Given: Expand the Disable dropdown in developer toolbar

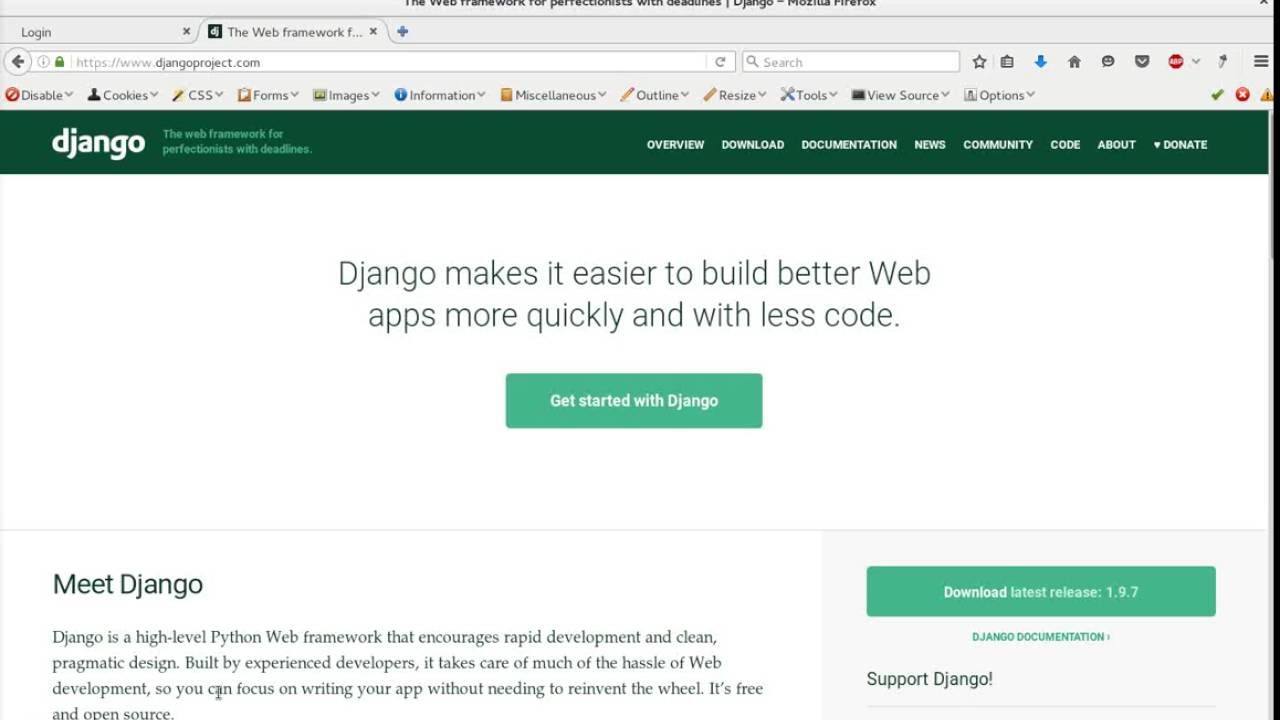Looking at the screenshot, I should (x=39, y=95).
